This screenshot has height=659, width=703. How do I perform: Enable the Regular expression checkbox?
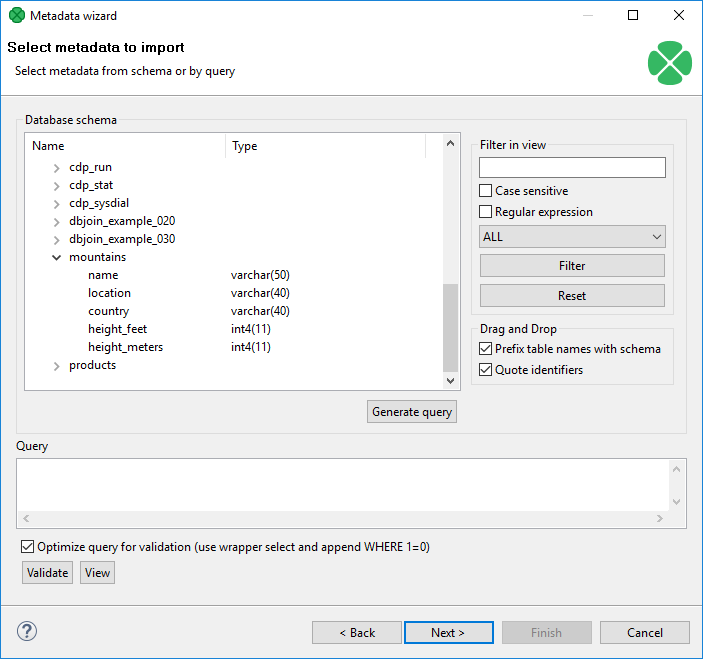click(x=486, y=212)
